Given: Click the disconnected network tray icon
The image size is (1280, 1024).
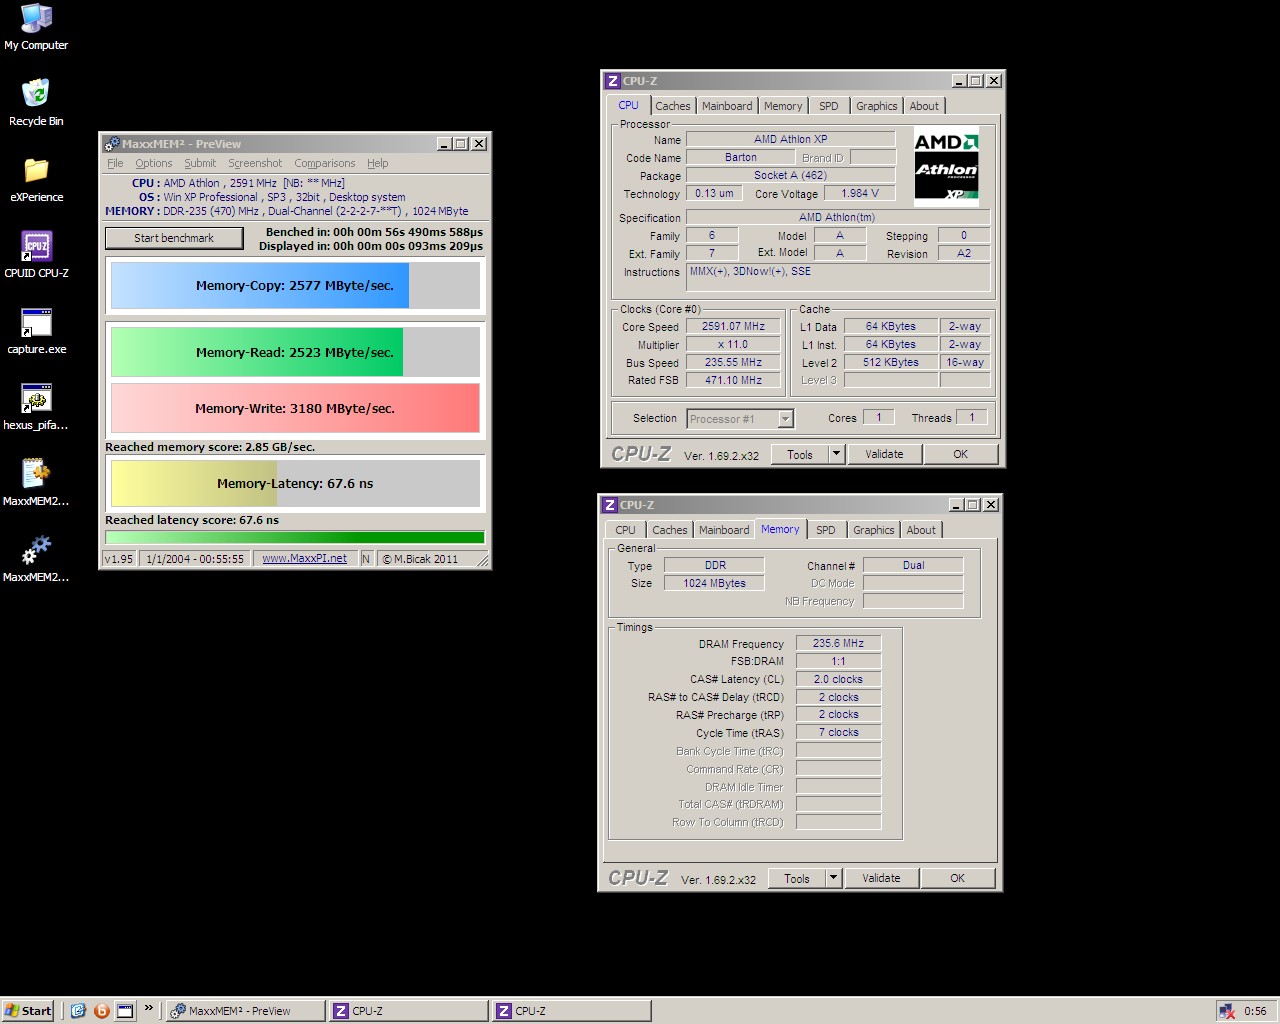Looking at the screenshot, I should [1226, 1011].
